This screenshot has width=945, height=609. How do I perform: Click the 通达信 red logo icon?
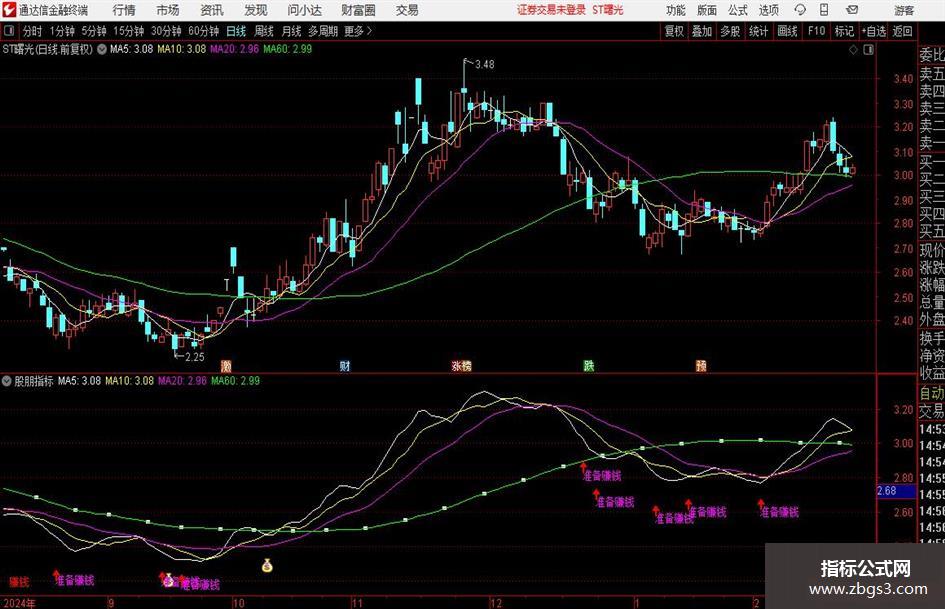9,10
